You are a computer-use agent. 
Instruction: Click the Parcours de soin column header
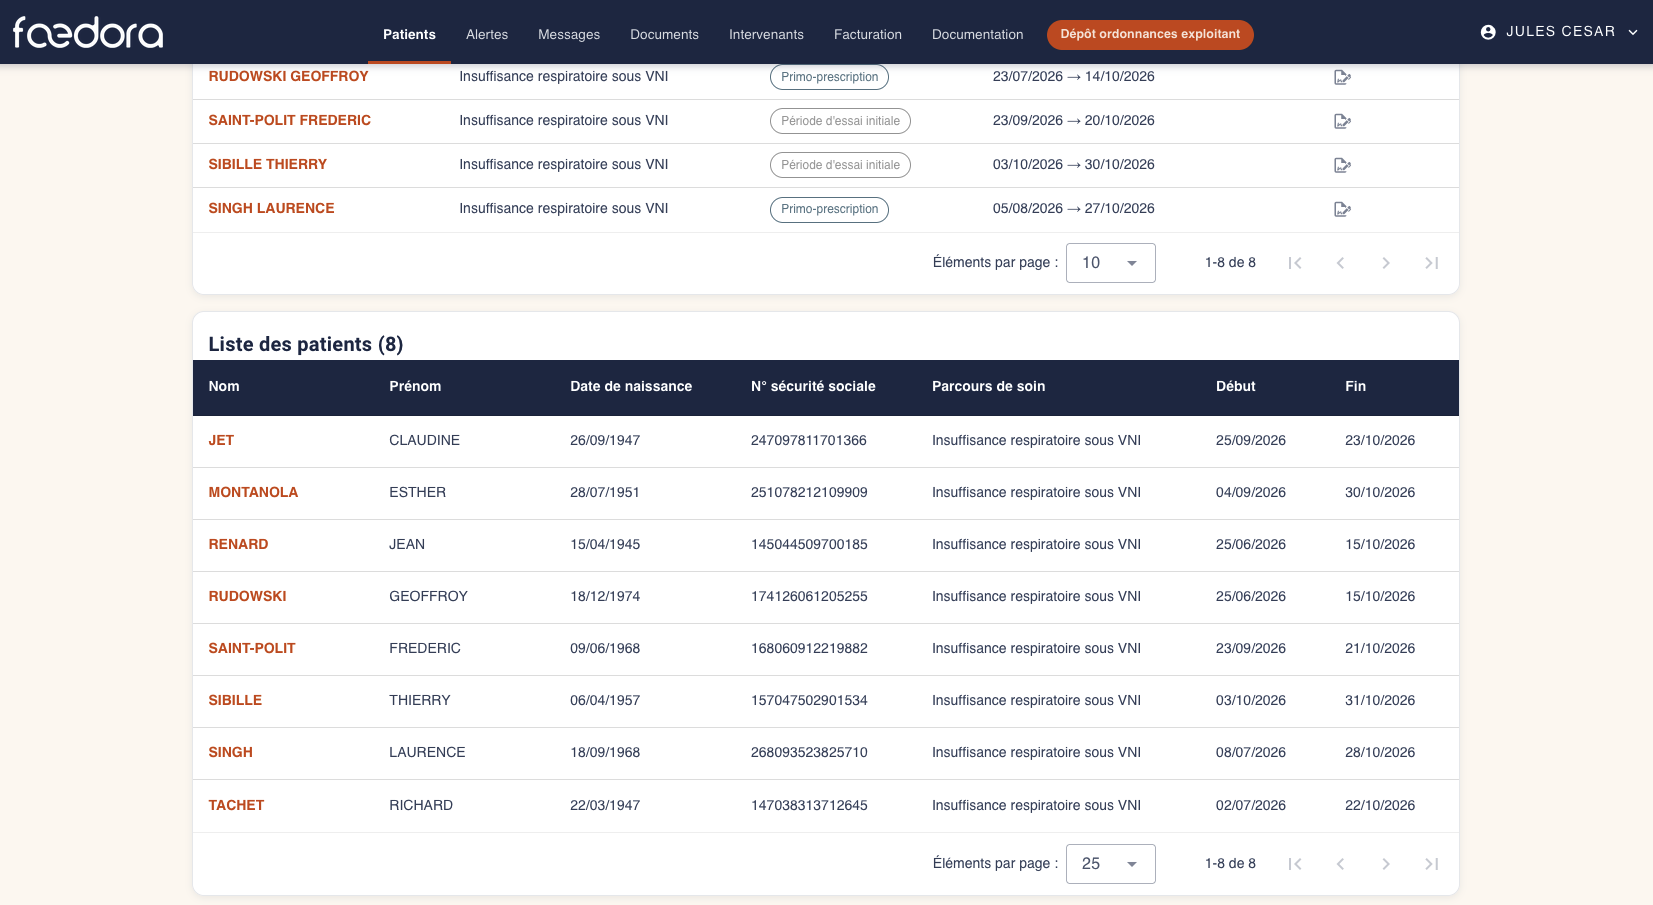coord(988,386)
